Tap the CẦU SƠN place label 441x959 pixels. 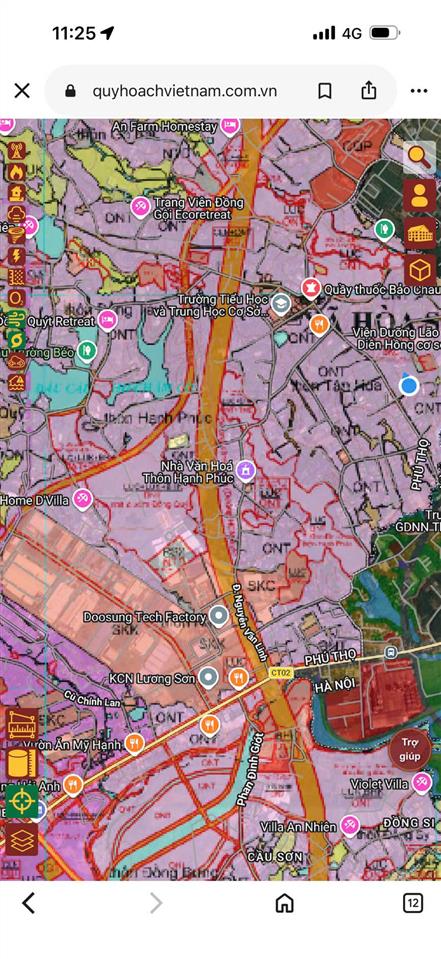(x=275, y=856)
